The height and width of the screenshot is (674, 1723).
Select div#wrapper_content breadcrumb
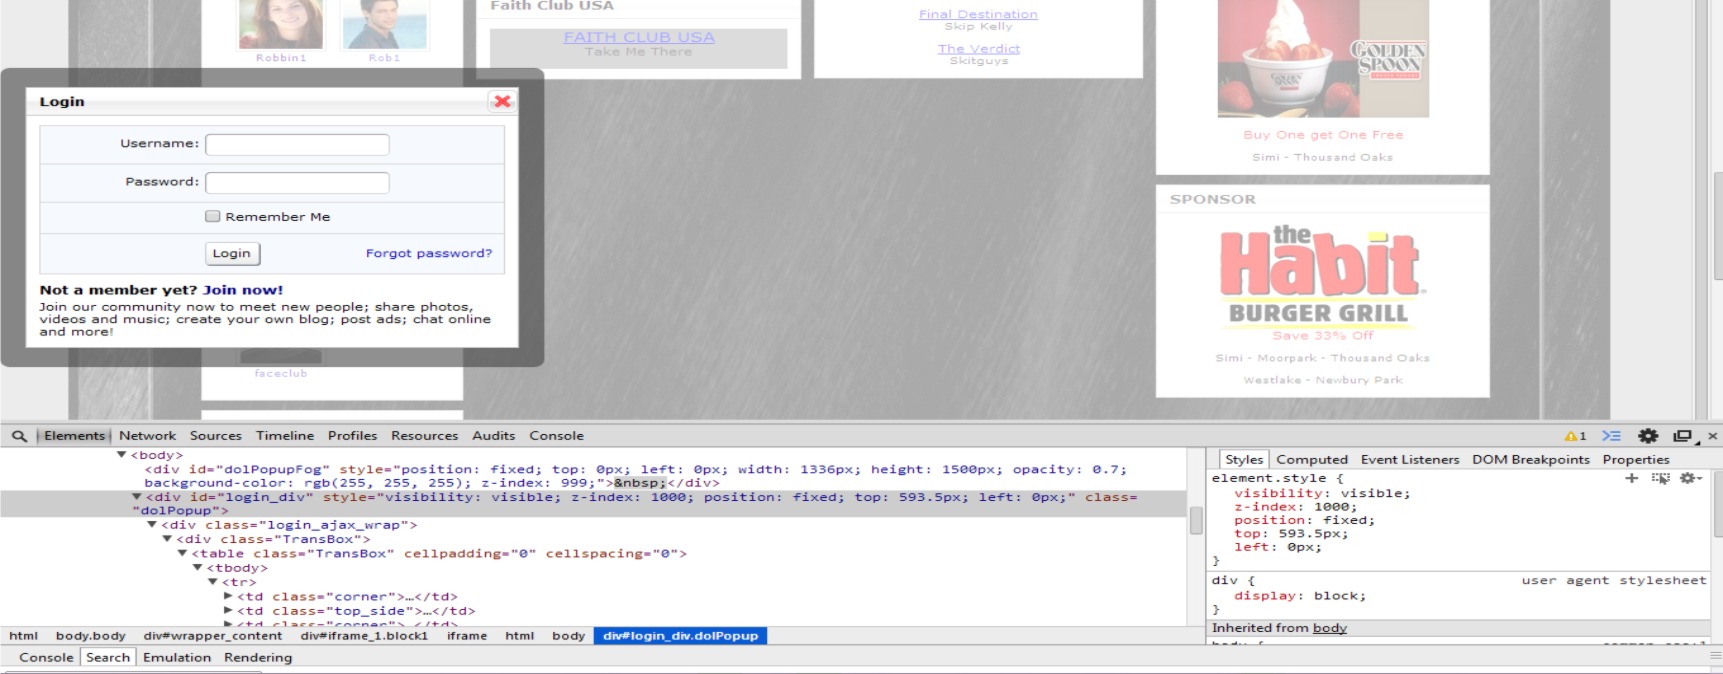(x=213, y=636)
